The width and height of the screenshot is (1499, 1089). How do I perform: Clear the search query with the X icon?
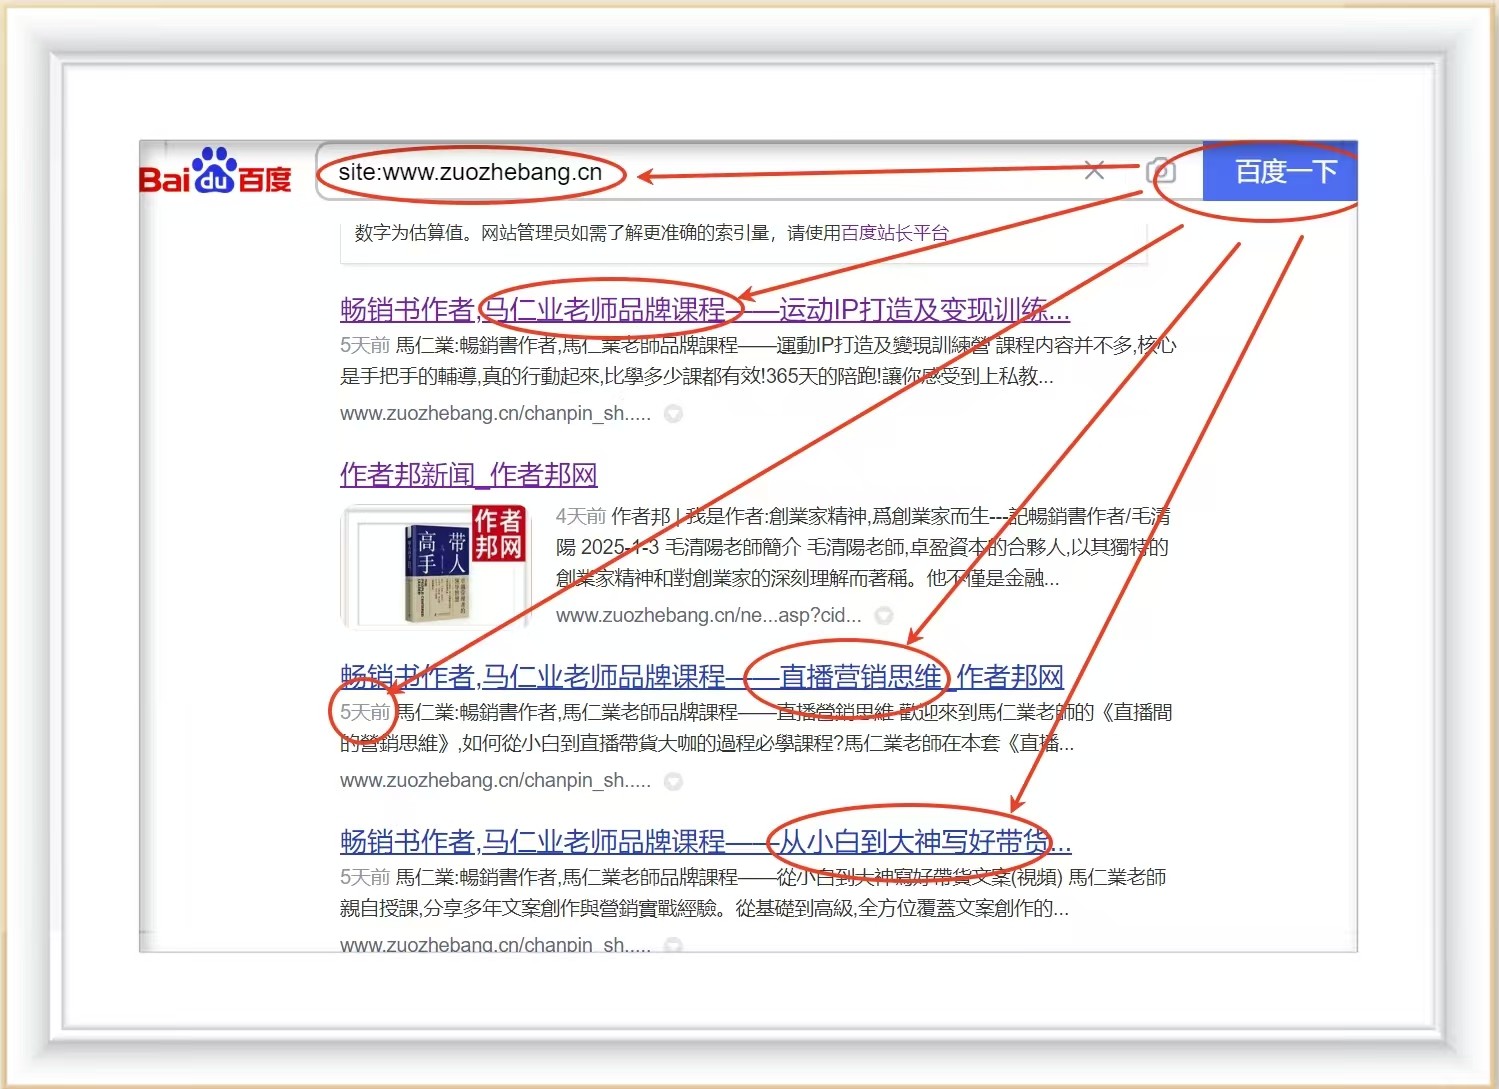(1094, 171)
